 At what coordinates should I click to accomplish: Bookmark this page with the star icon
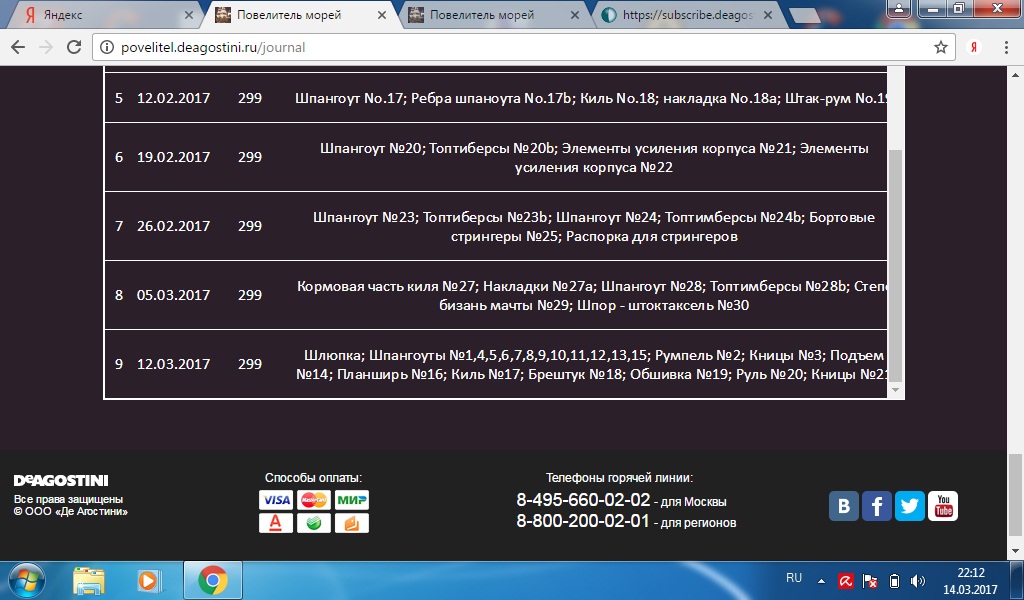pyautogui.click(x=940, y=47)
